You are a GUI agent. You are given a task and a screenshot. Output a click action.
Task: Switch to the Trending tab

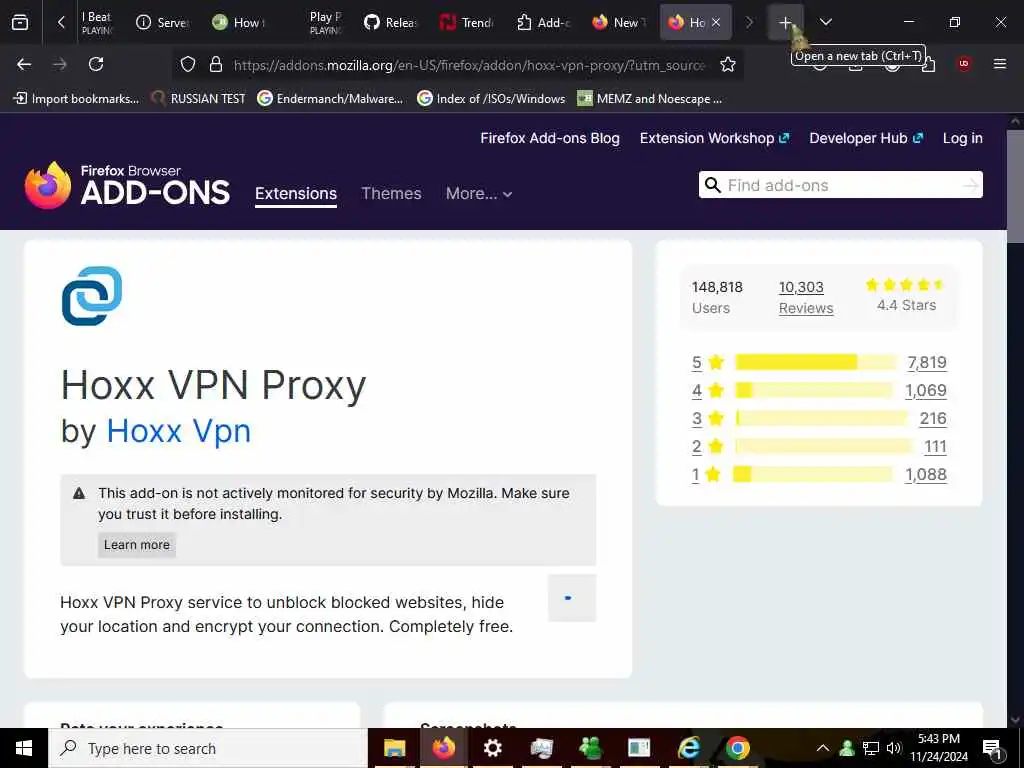pos(466,22)
